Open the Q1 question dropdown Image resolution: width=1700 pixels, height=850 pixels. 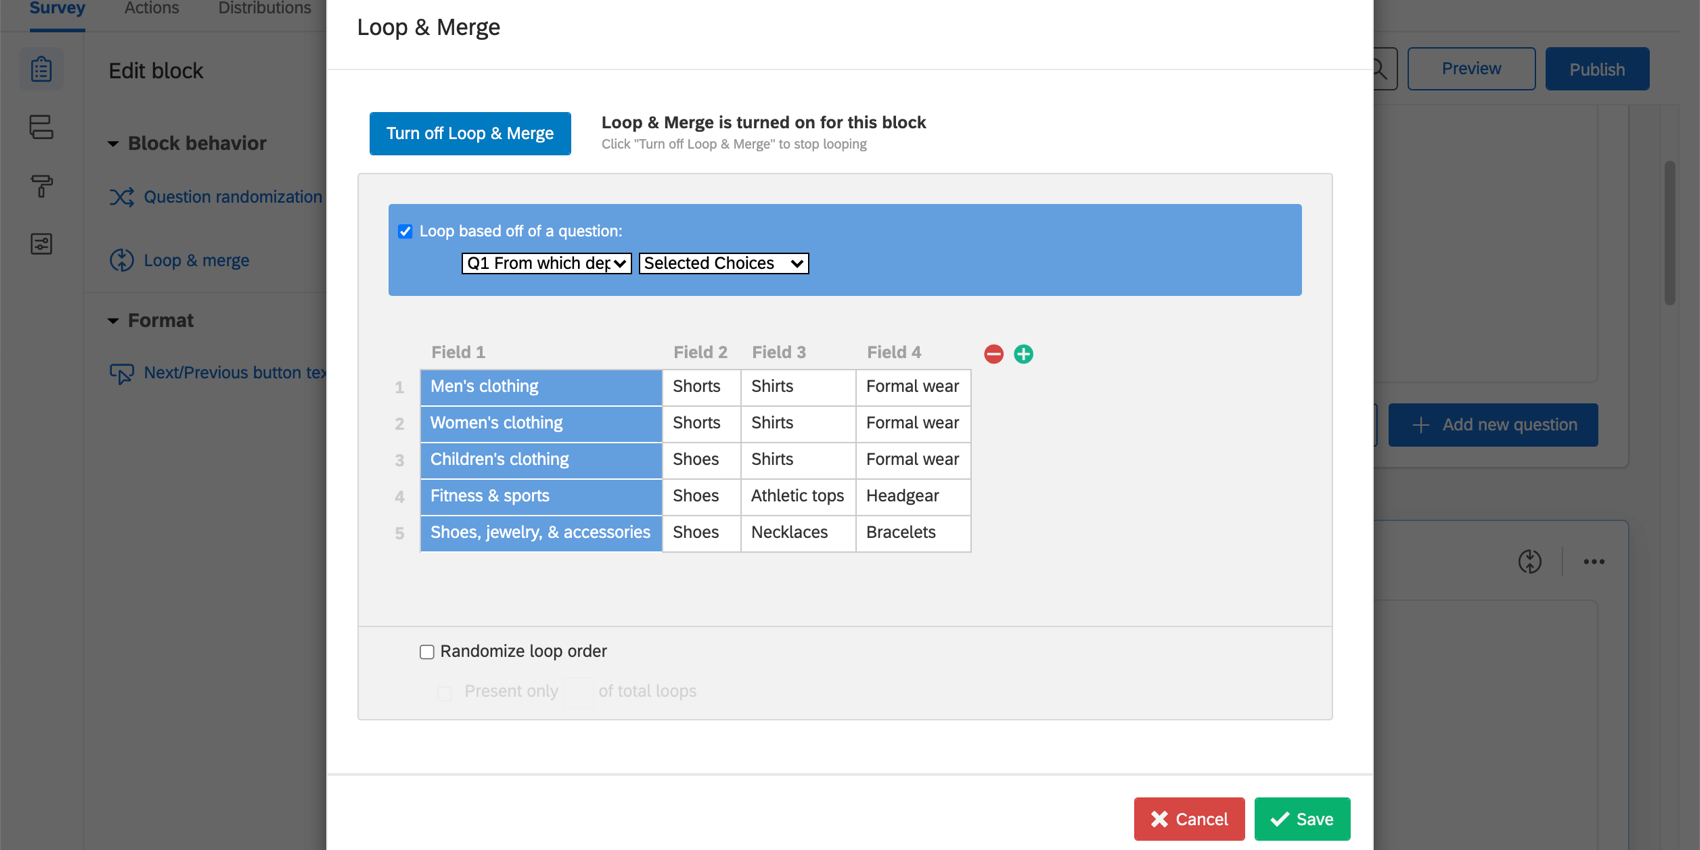pos(546,263)
